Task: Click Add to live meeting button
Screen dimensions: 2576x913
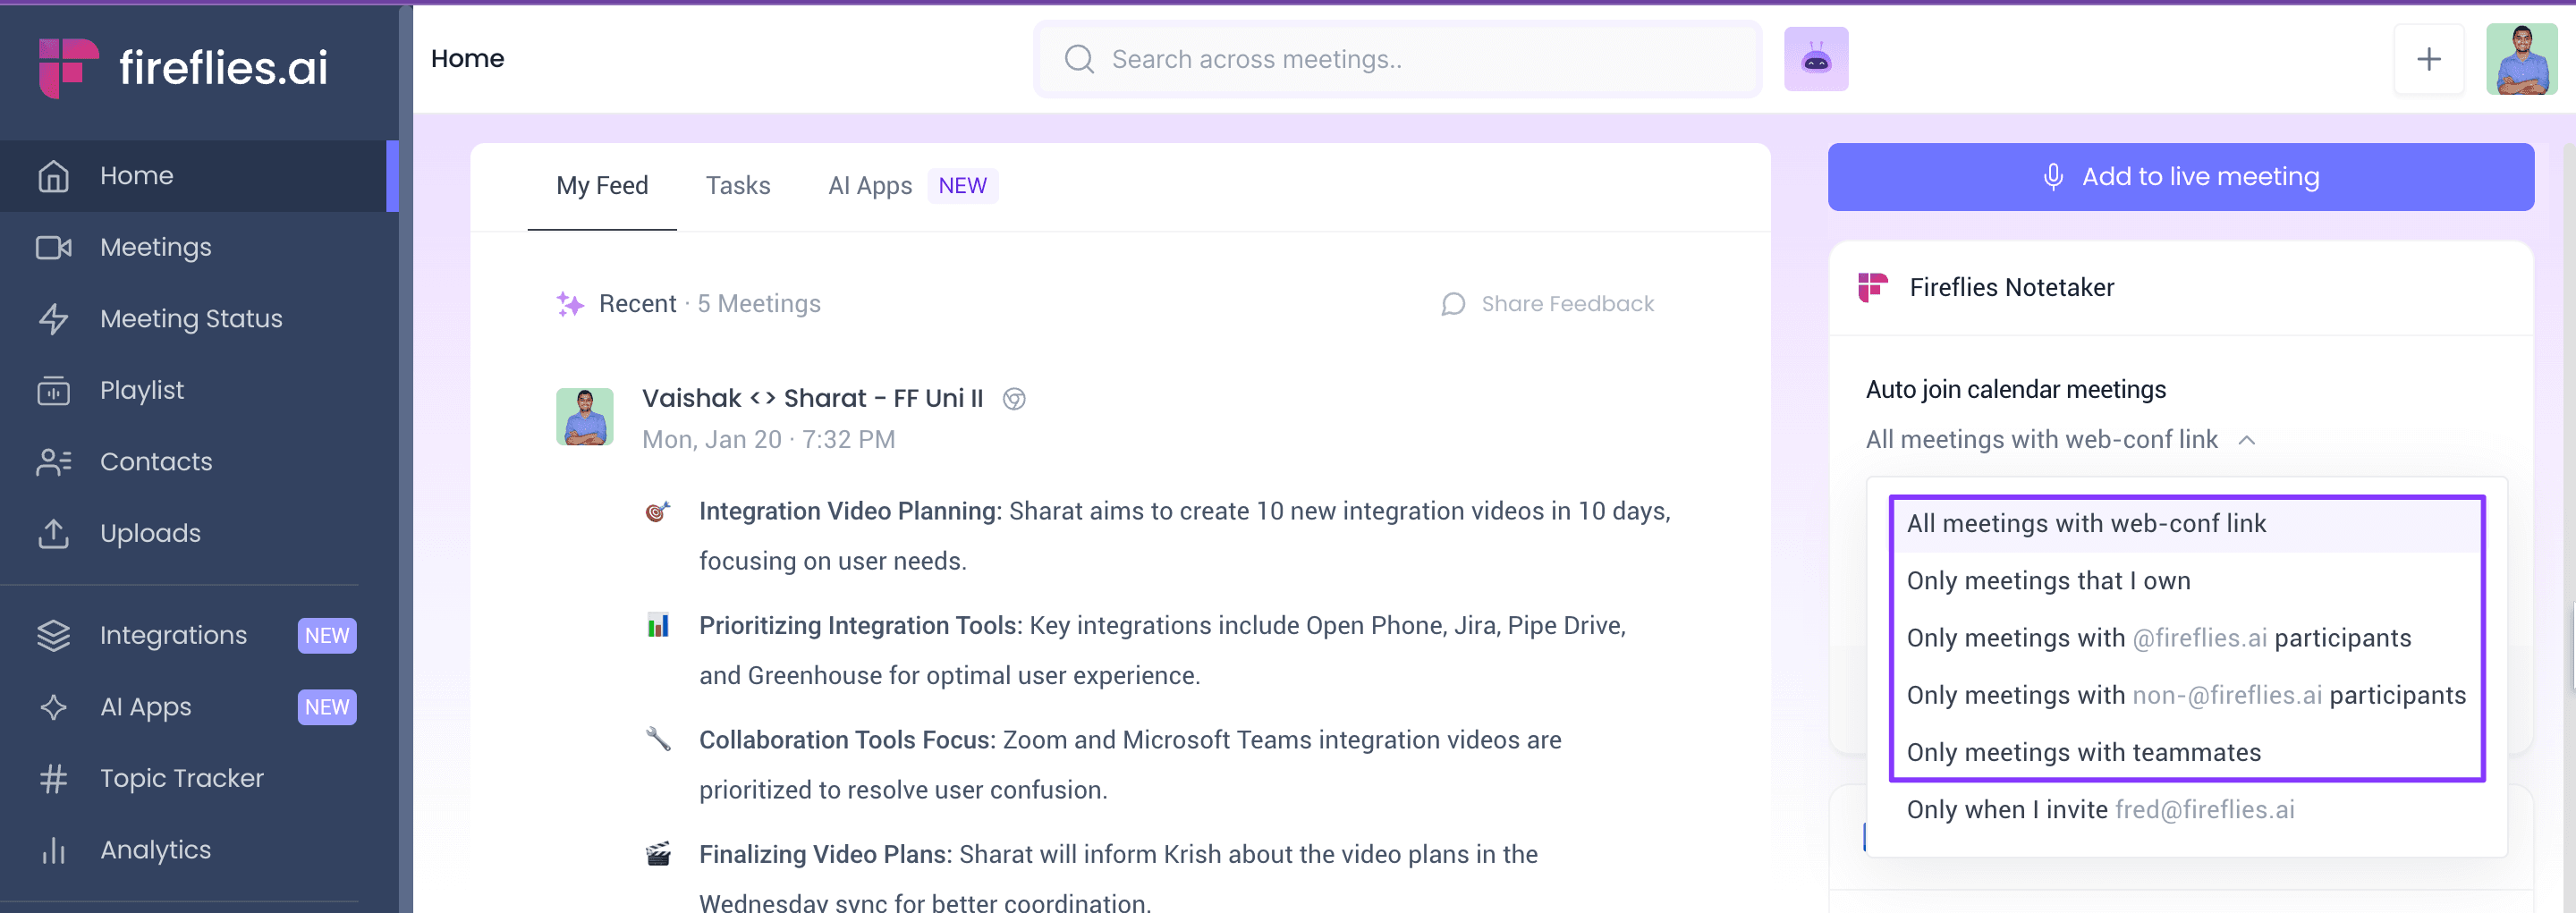Action: [2180, 177]
